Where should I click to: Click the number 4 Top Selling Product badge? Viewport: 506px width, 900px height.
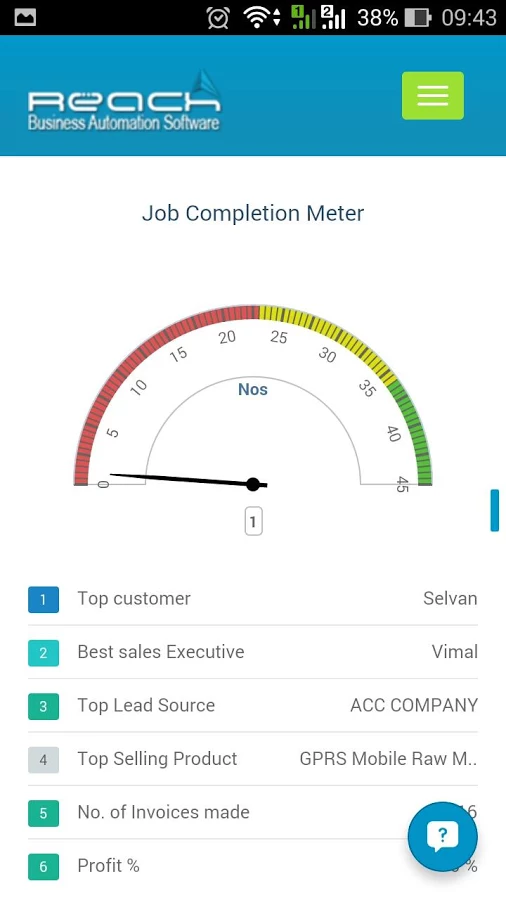44,759
